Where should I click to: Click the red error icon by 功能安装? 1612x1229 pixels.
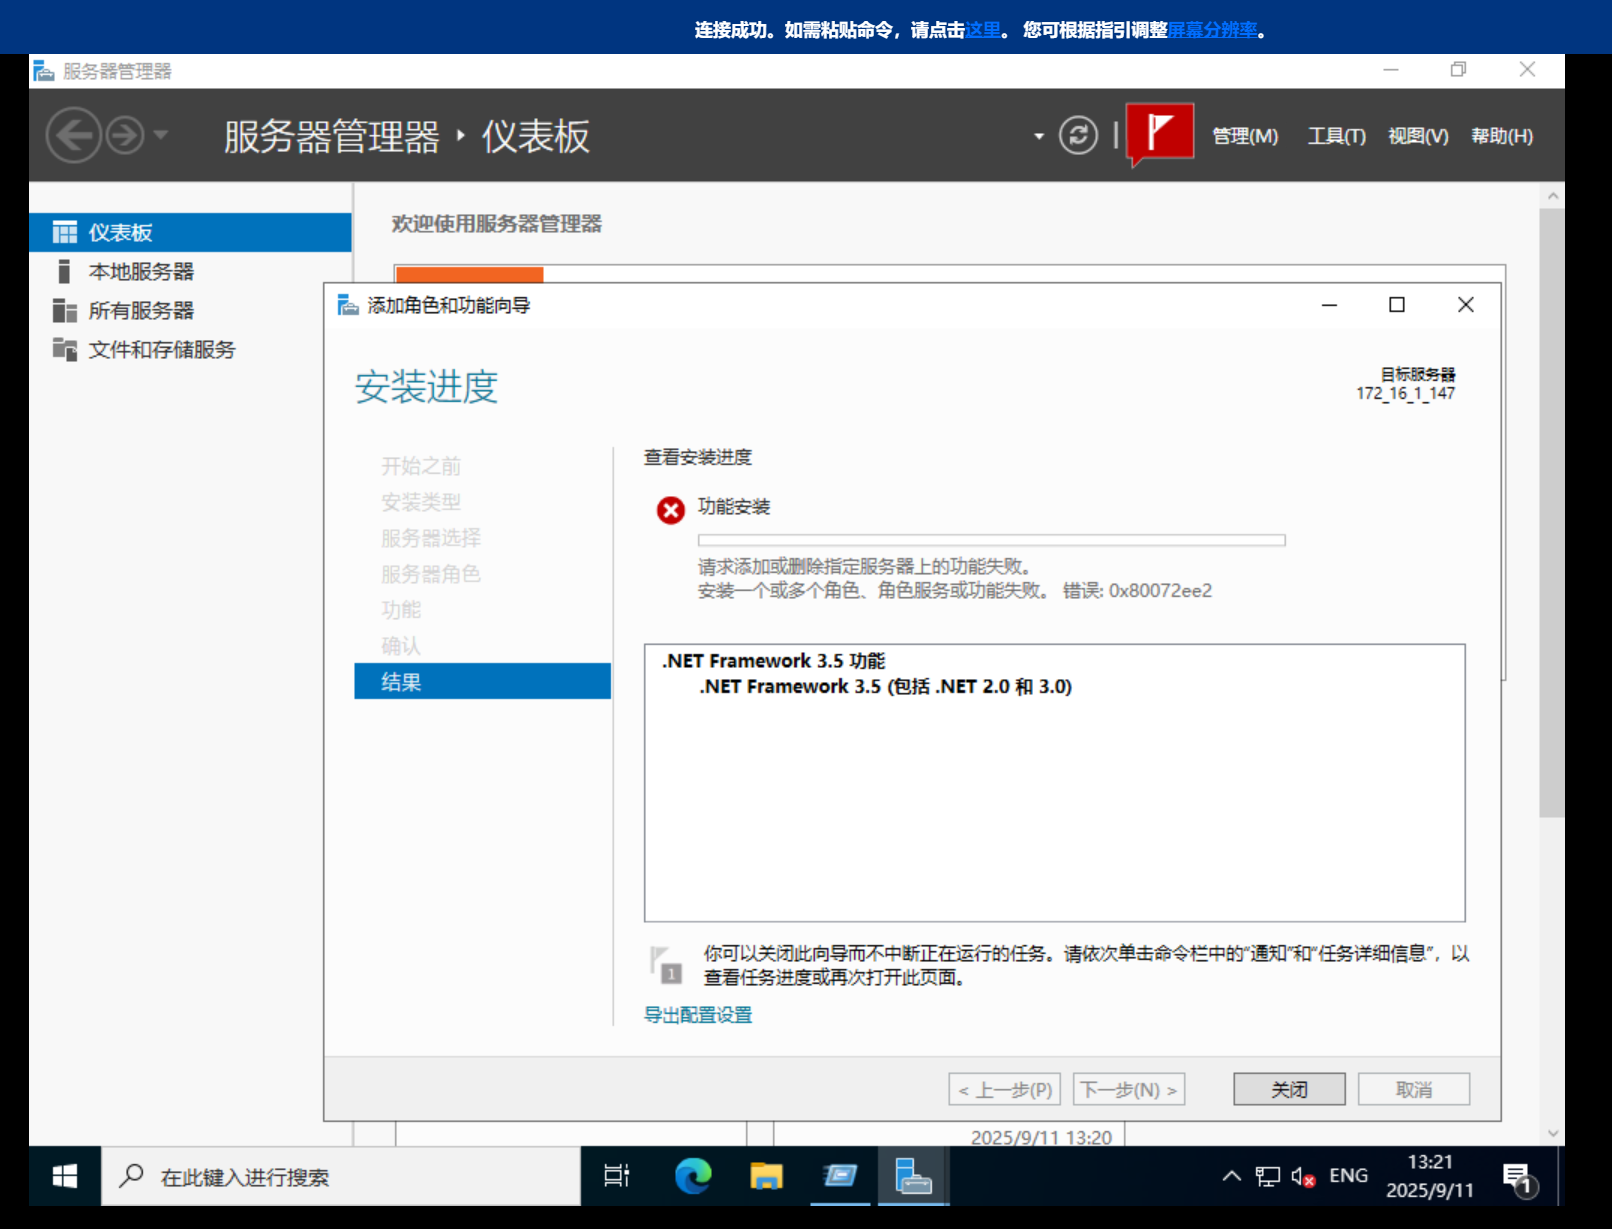click(x=670, y=510)
